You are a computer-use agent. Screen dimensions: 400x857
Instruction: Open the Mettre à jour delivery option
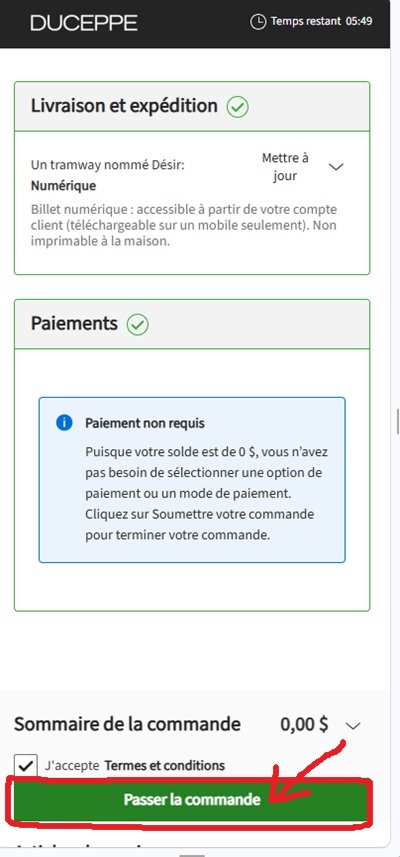click(285, 167)
